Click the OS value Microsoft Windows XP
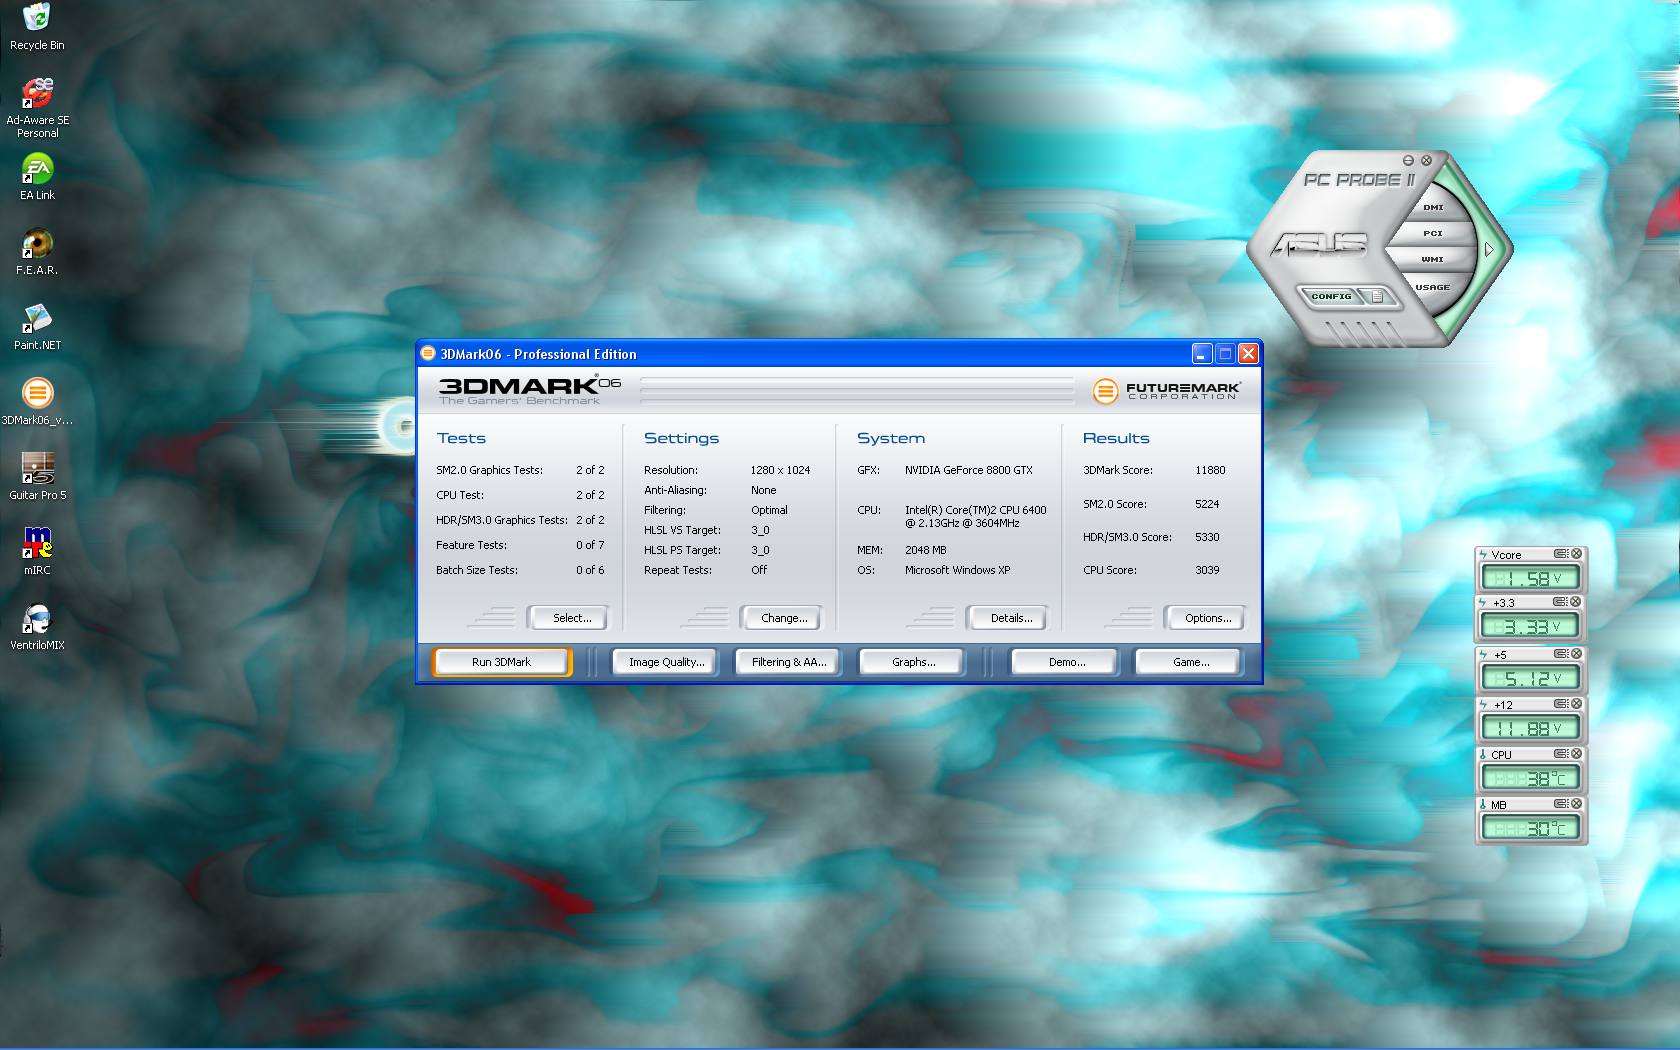1680x1050 pixels. pyautogui.click(x=957, y=570)
